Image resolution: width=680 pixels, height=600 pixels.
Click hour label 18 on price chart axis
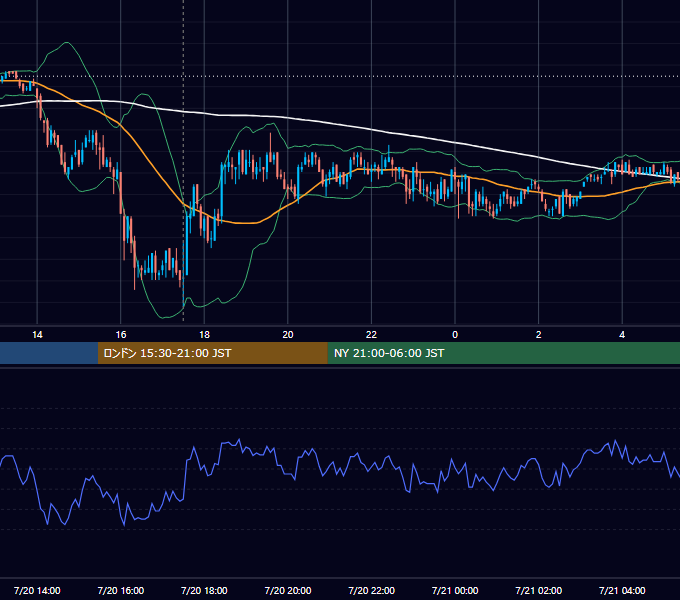(204, 335)
